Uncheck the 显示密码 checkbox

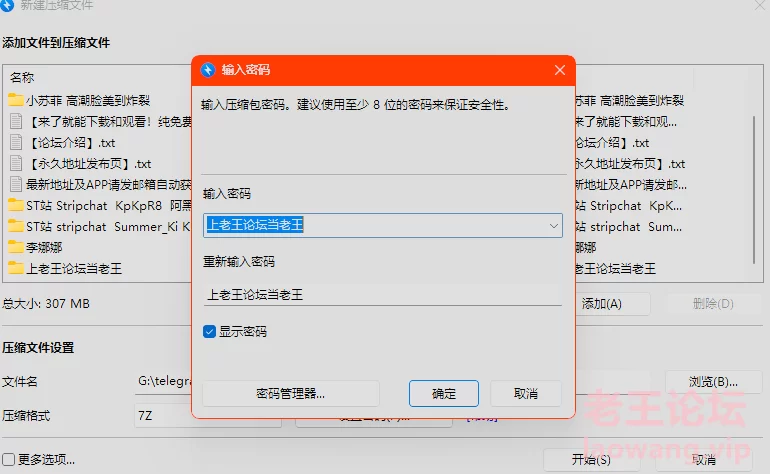tap(209, 331)
